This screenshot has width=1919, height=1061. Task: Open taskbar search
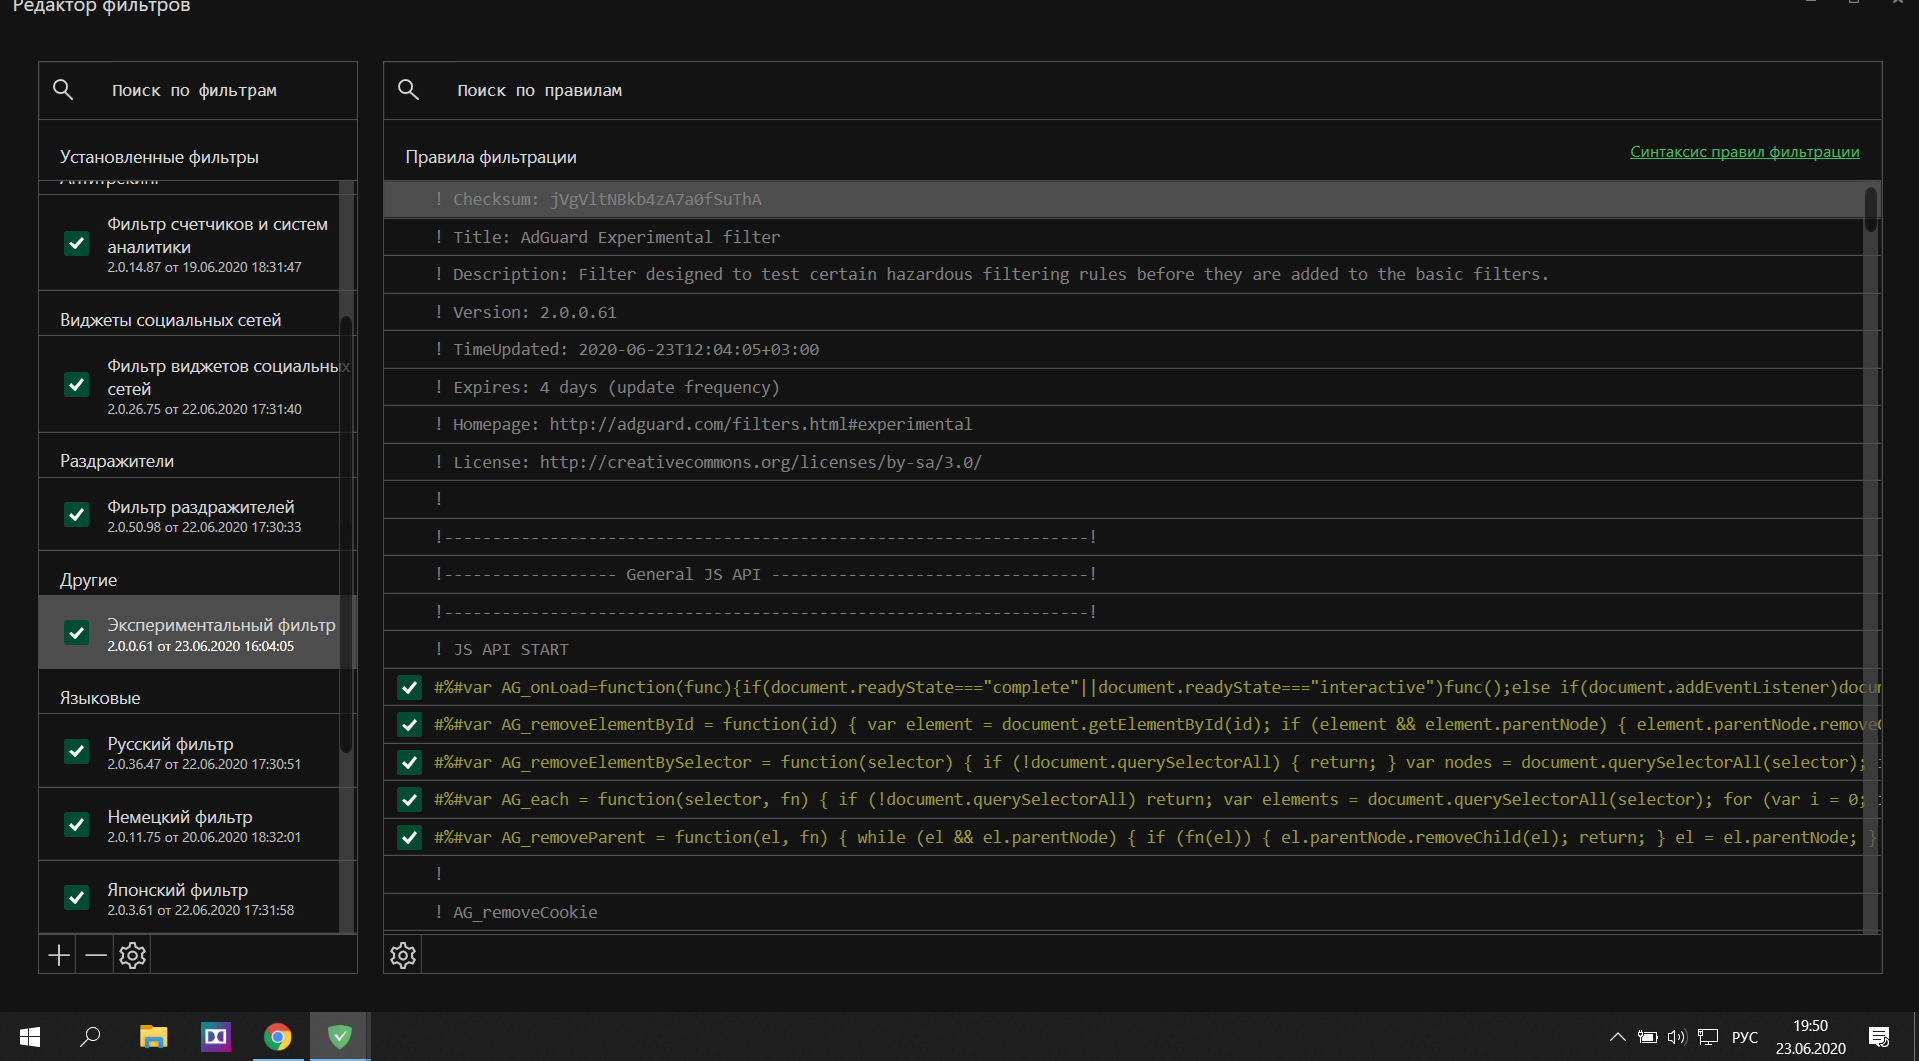90,1037
